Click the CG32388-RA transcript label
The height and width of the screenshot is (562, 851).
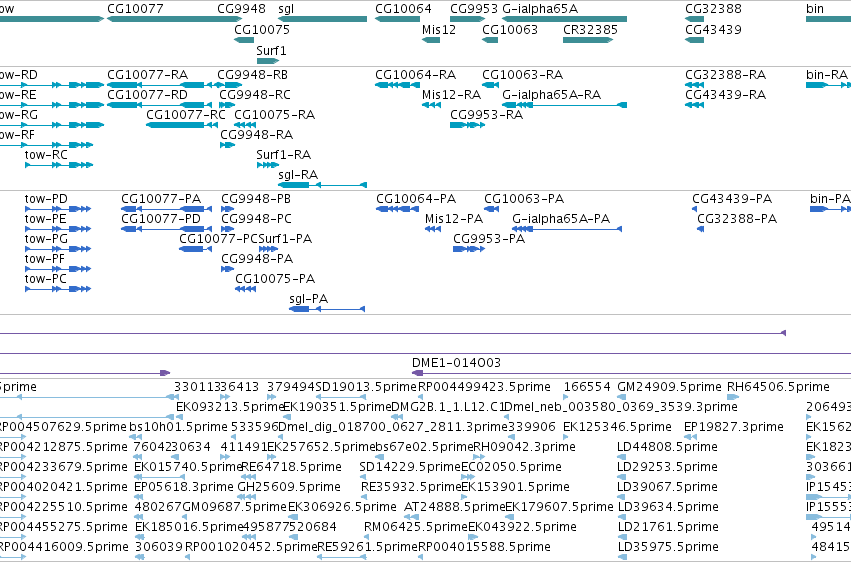725,74
